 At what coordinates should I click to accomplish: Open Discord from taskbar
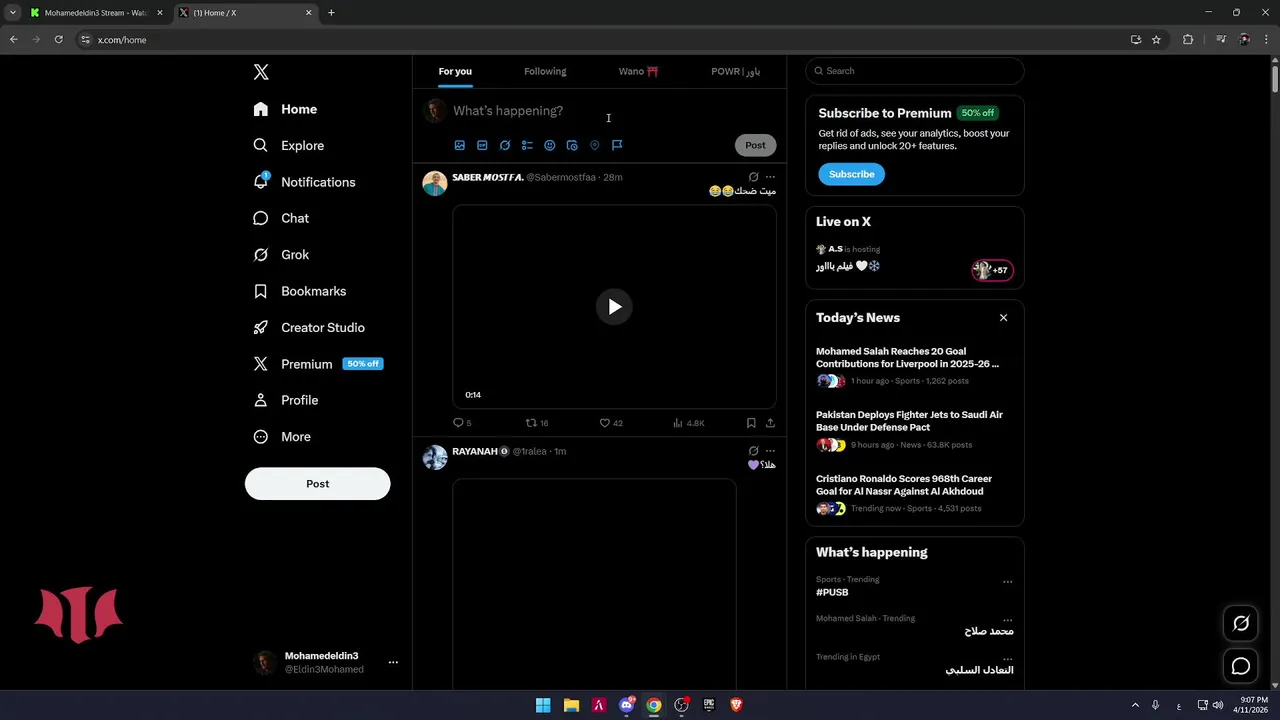click(x=627, y=705)
